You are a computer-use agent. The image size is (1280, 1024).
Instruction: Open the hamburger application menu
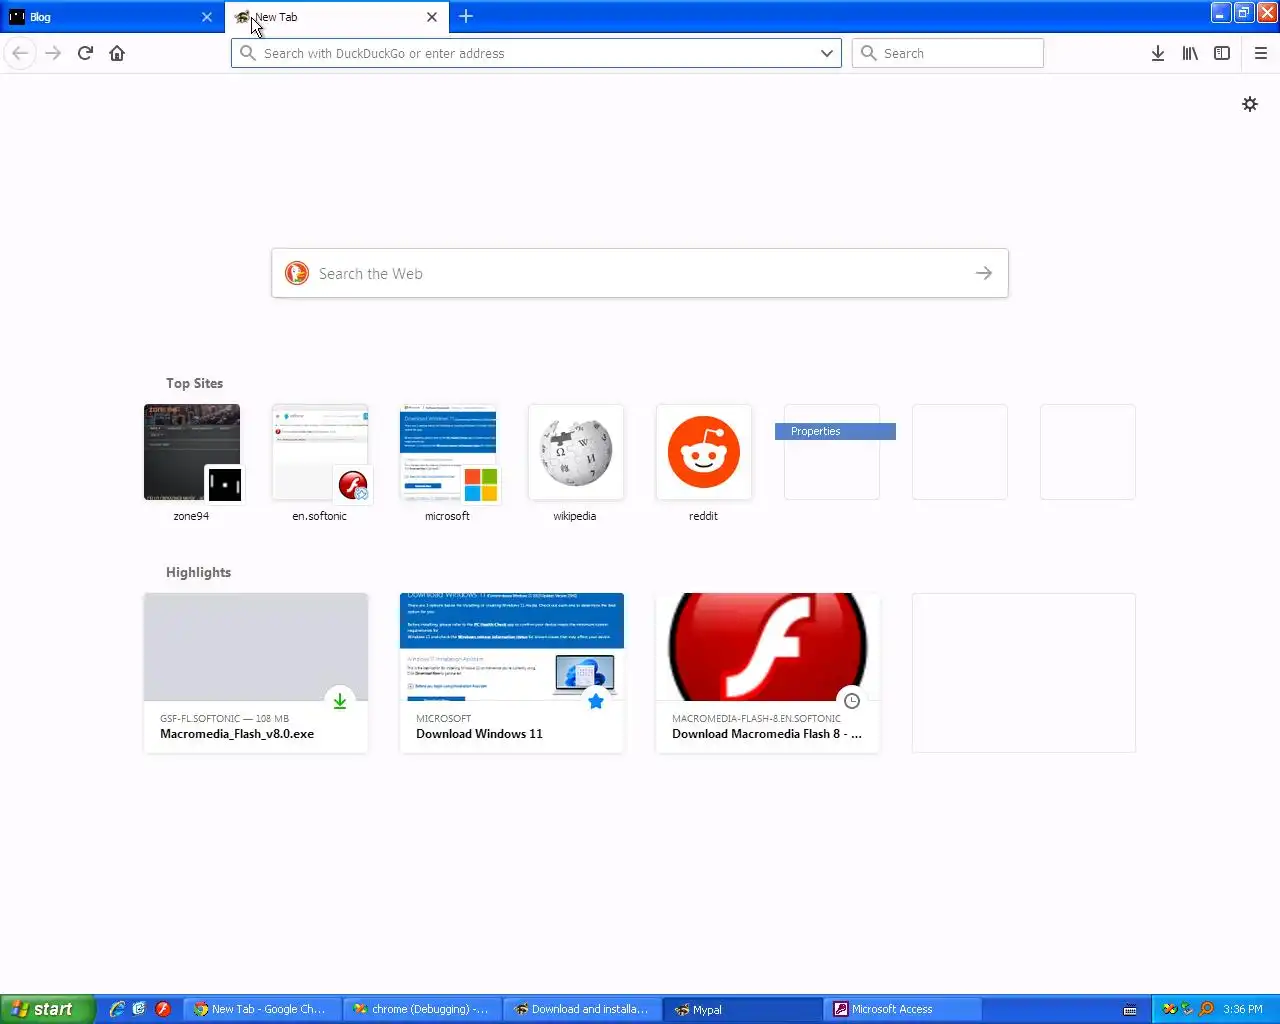point(1260,53)
